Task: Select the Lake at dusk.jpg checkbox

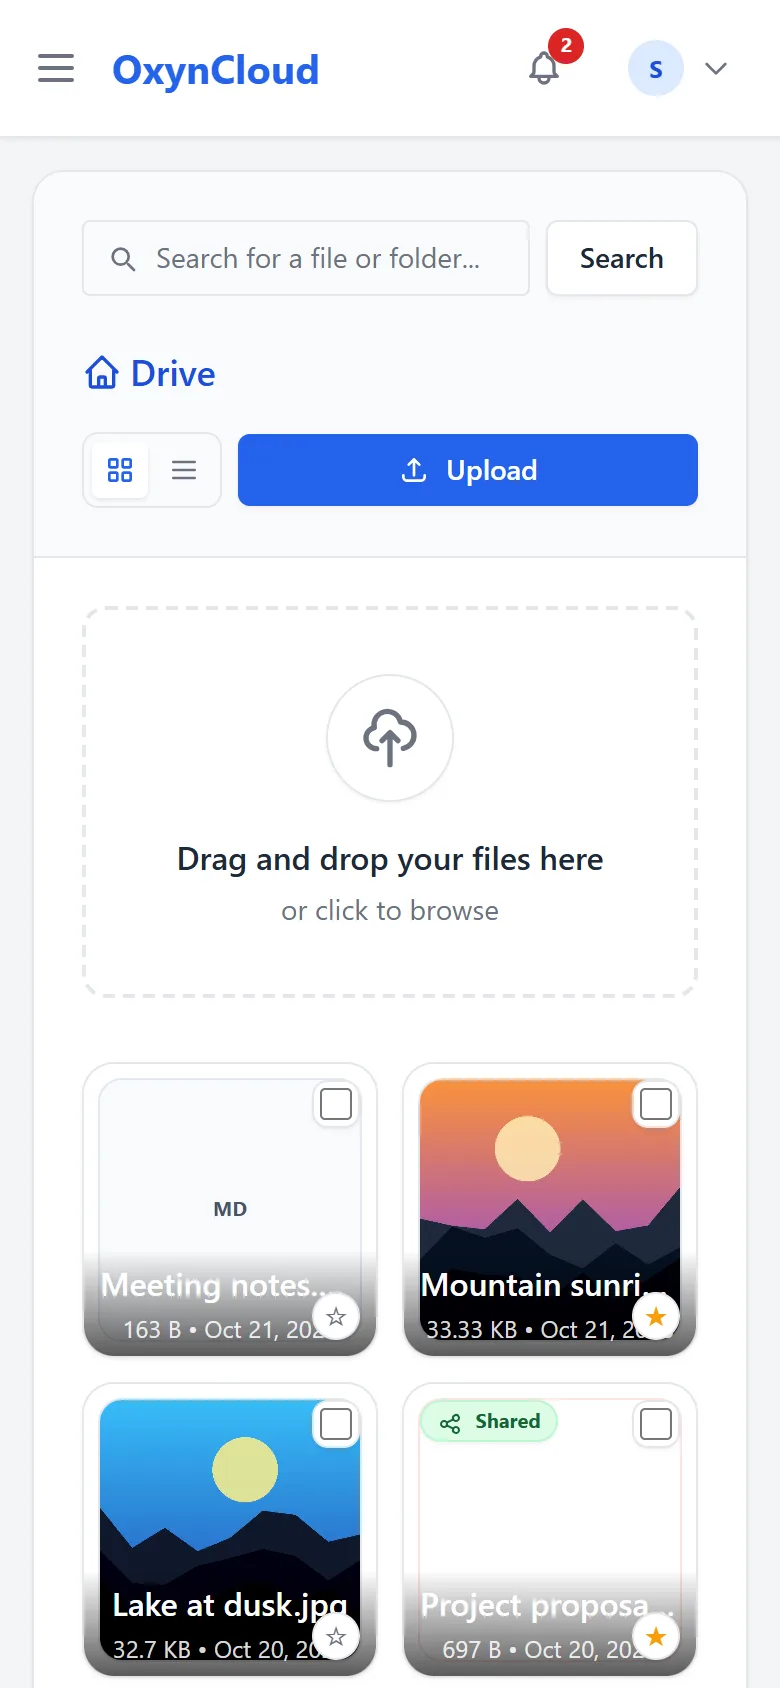Action: click(336, 1424)
